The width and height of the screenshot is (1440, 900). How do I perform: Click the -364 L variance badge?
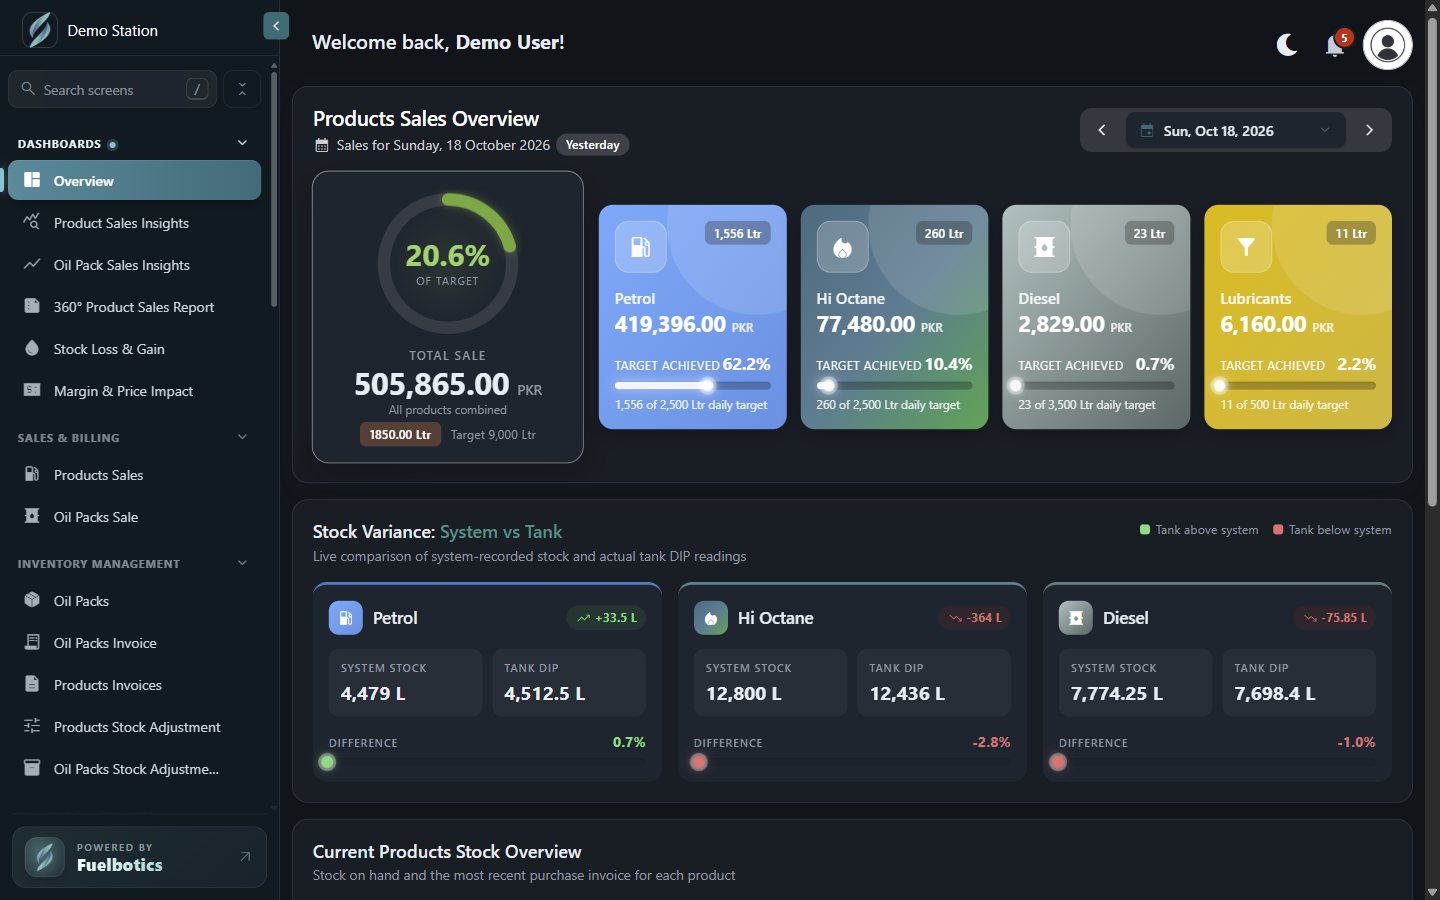point(975,618)
